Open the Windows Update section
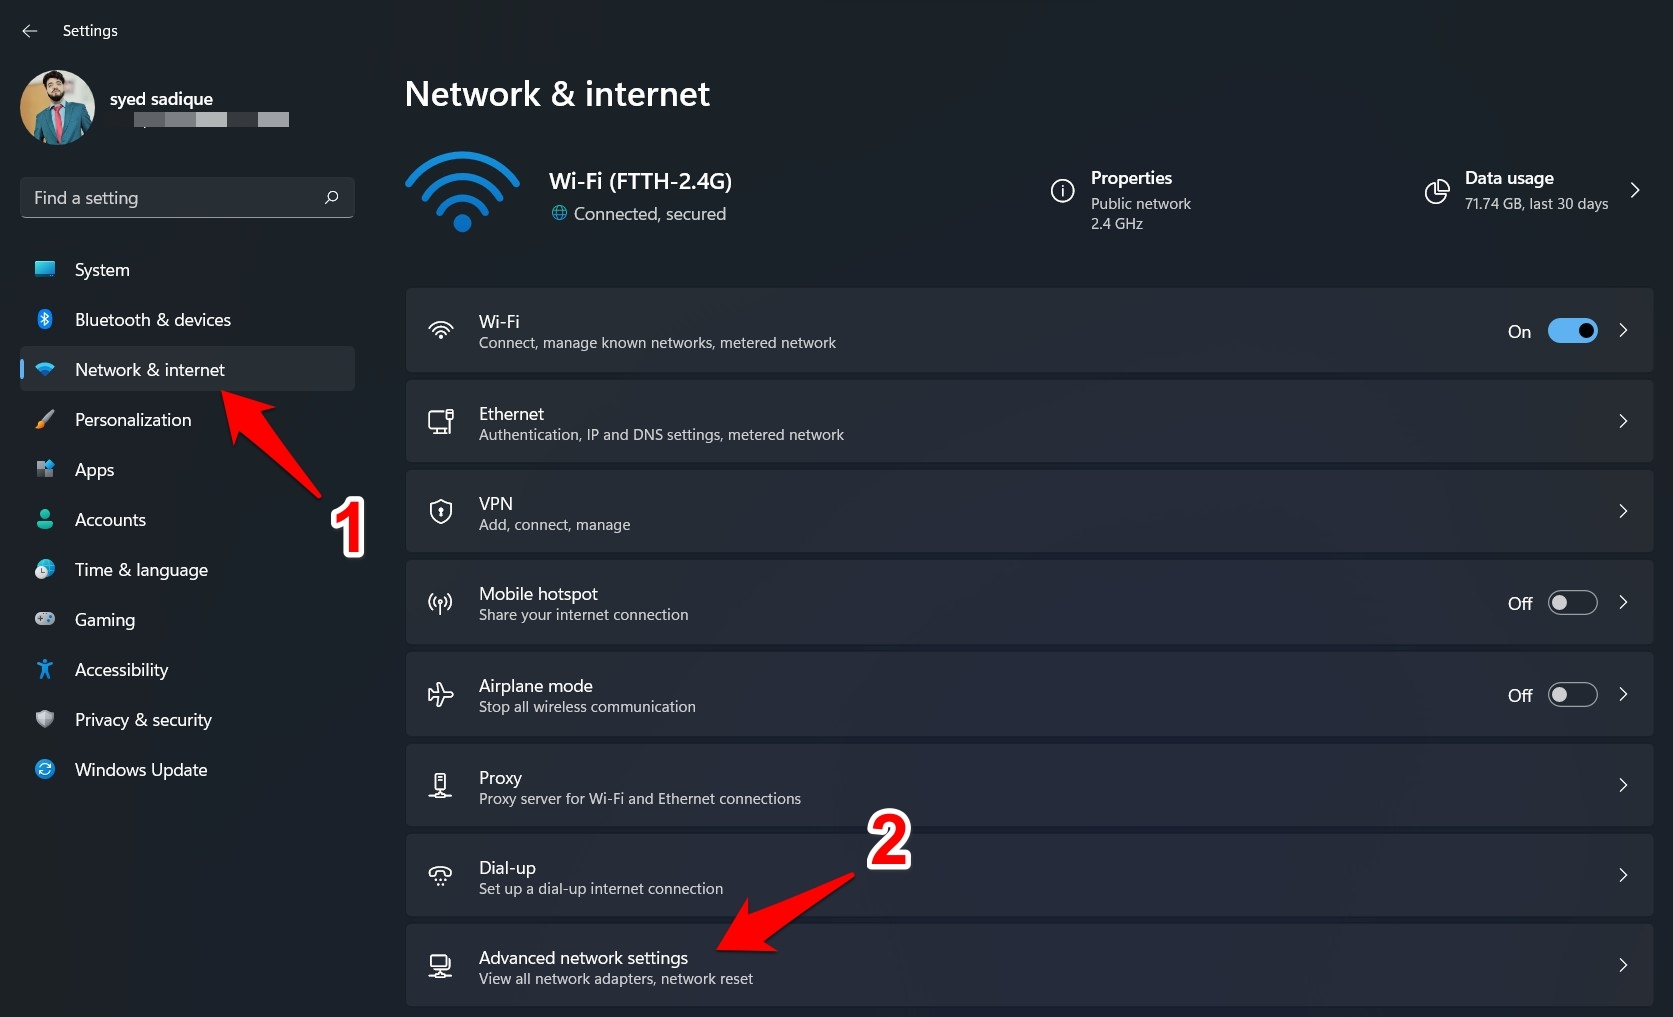Viewport: 1673px width, 1017px height. [x=140, y=769]
